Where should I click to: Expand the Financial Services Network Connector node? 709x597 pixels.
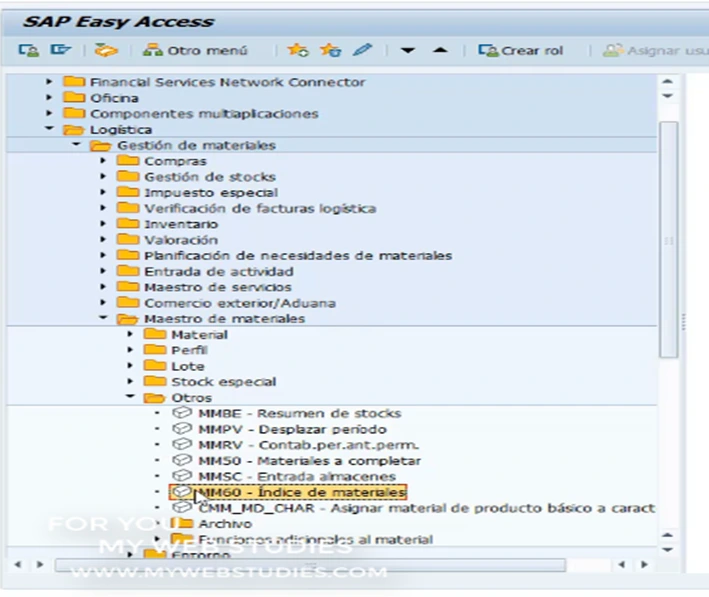point(49,82)
